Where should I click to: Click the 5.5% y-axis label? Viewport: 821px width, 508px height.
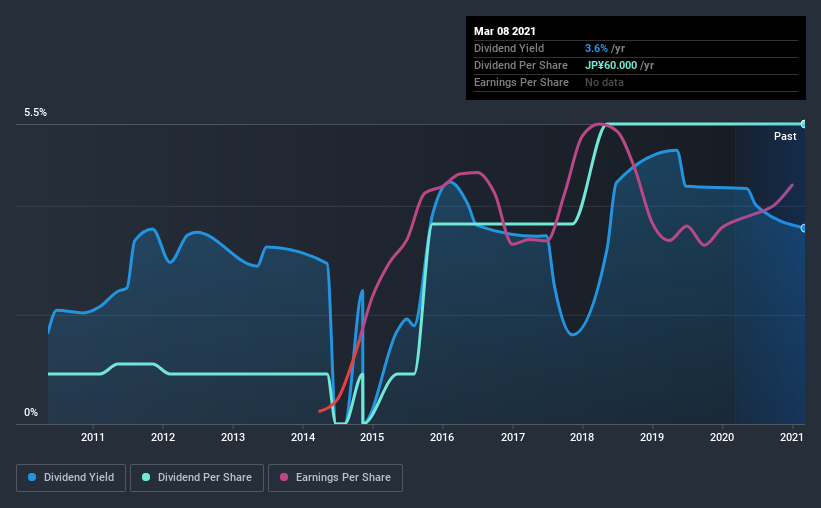[x=35, y=113]
